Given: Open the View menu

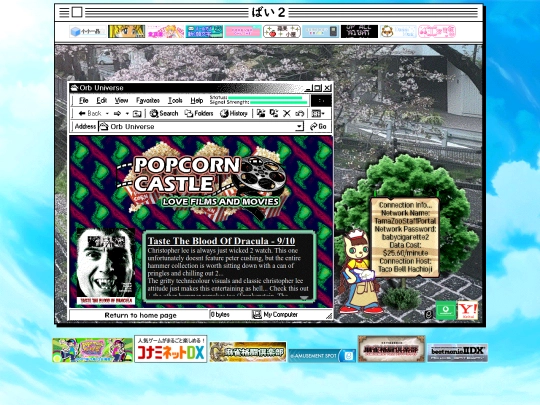Looking at the screenshot, I should pos(121,101).
